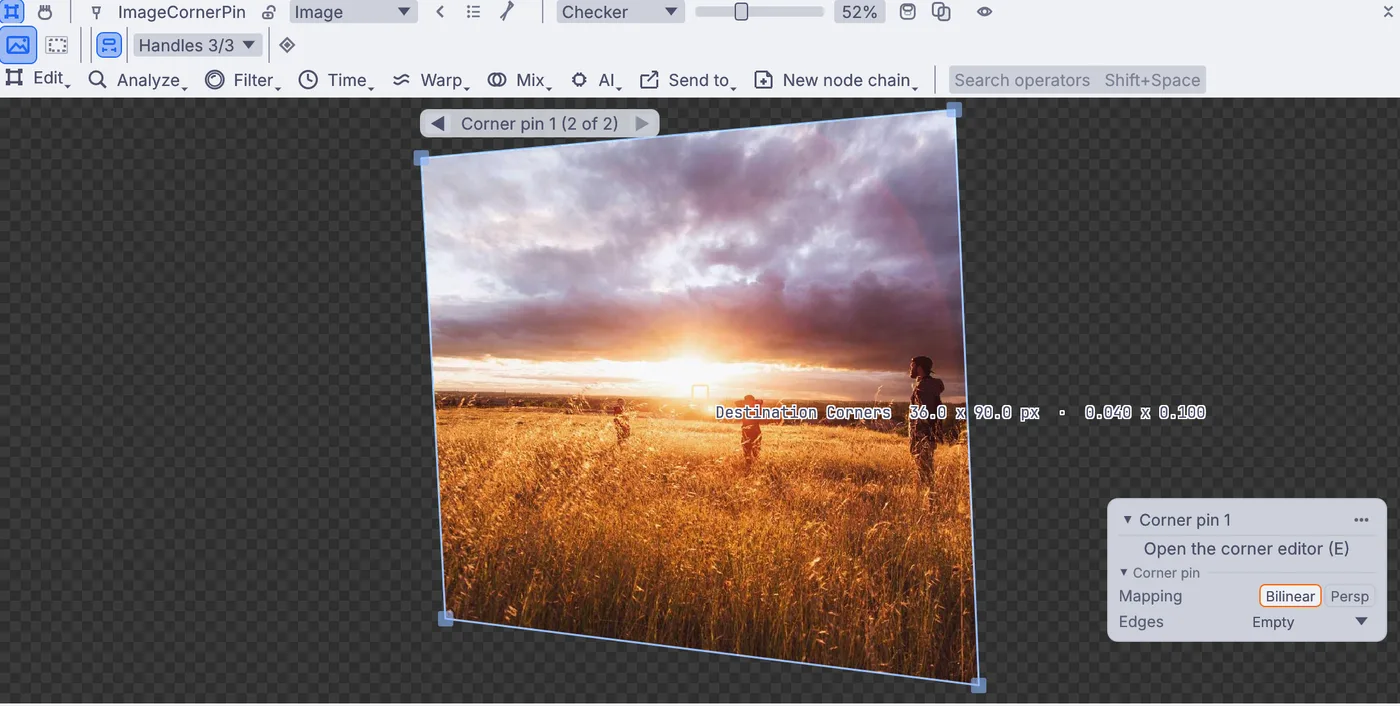Image resolution: width=1400 pixels, height=706 pixels.
Task: Toggle the blue handles overlay button
Action: pos(109,45)
